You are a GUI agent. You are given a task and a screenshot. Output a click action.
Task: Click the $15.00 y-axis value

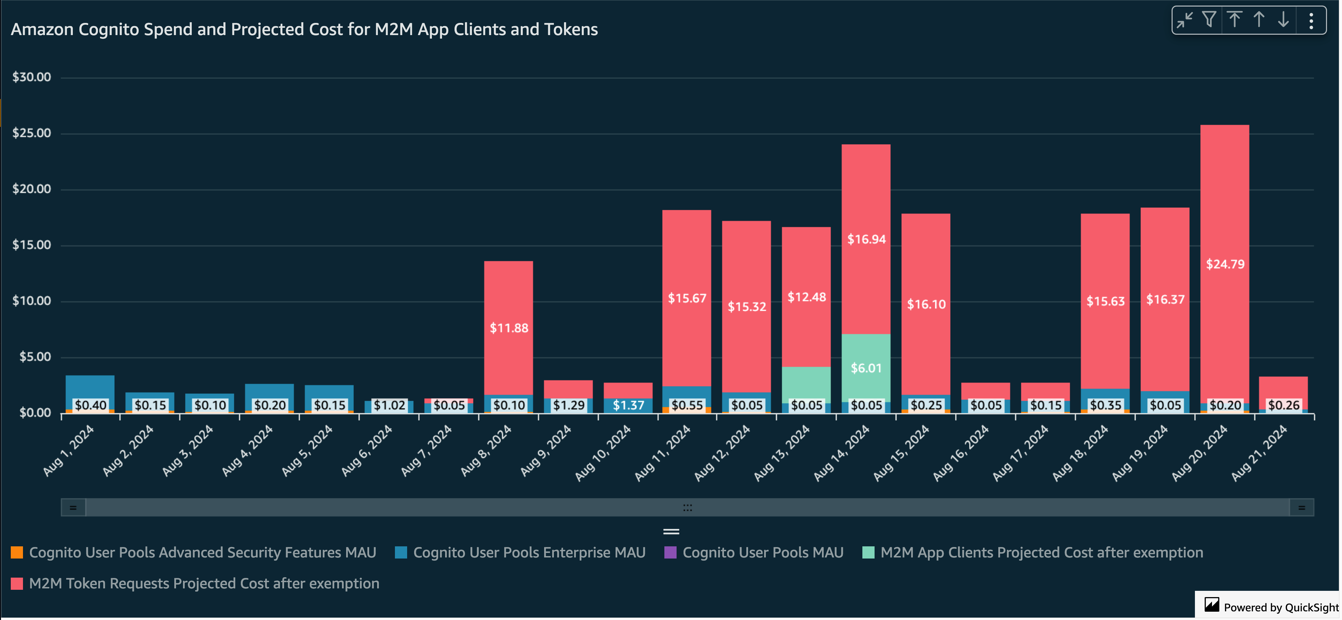point(31,245)
